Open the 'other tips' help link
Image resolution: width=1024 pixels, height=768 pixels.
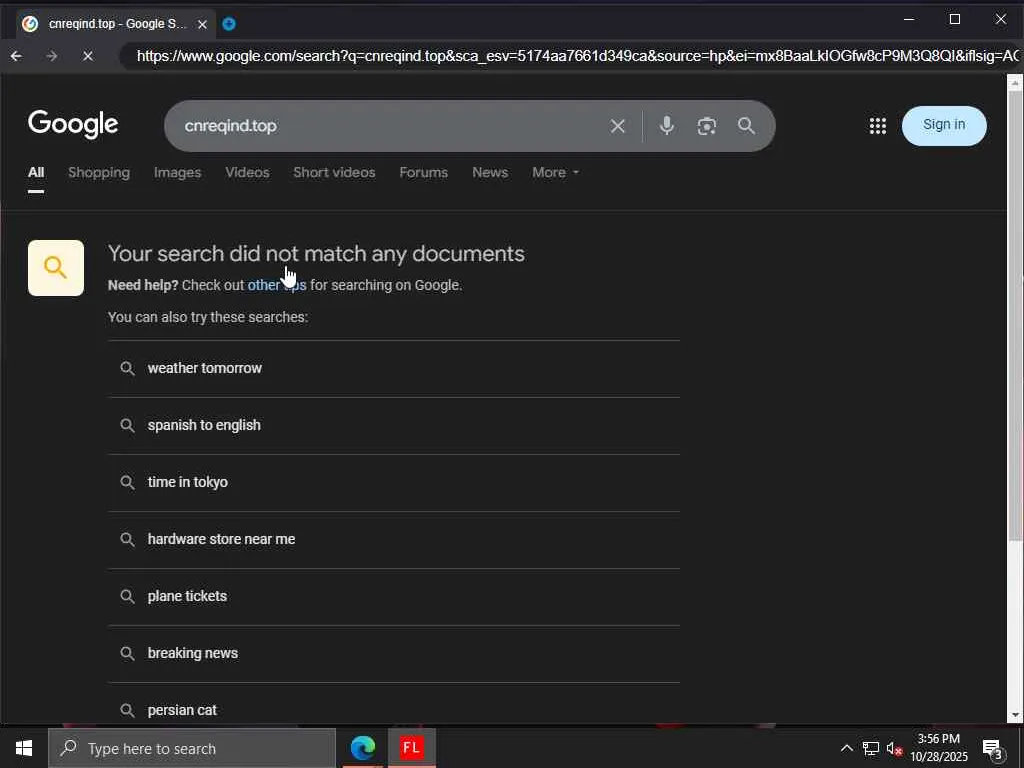(x=277, y=285)
